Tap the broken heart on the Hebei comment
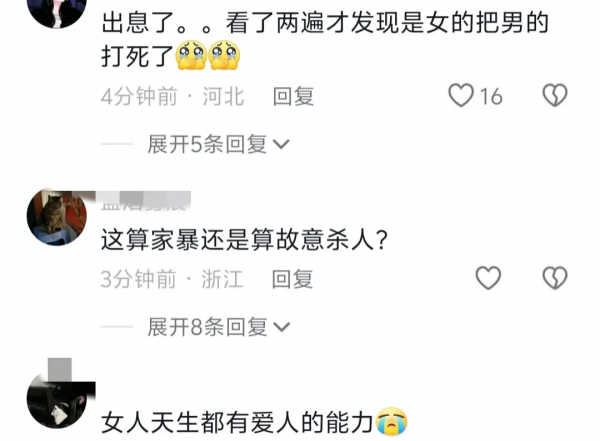Screen dimensions: 600x441 point(555,95)
